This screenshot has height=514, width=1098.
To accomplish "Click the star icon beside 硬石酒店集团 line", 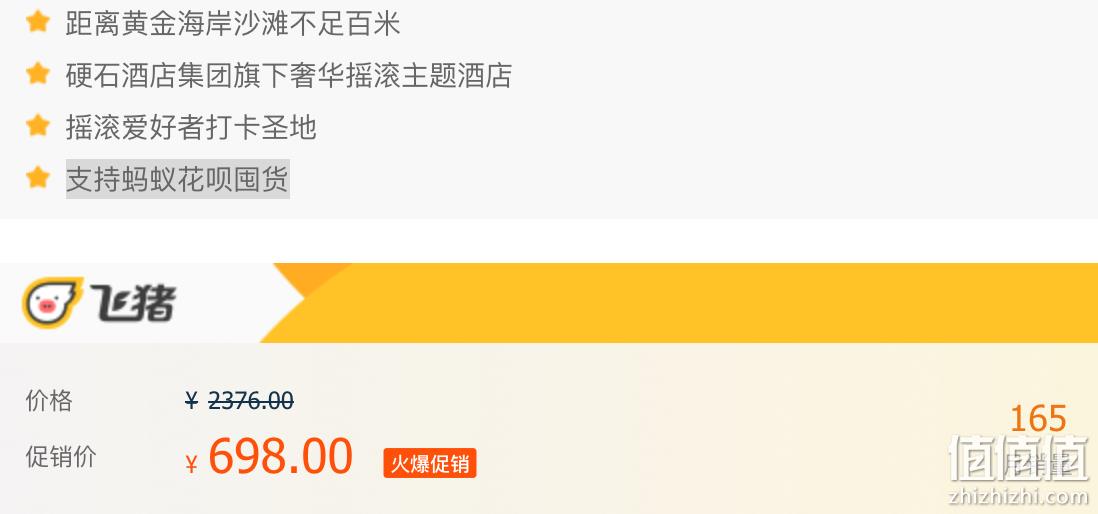I will pyautogui.click(x=38, y=74).
